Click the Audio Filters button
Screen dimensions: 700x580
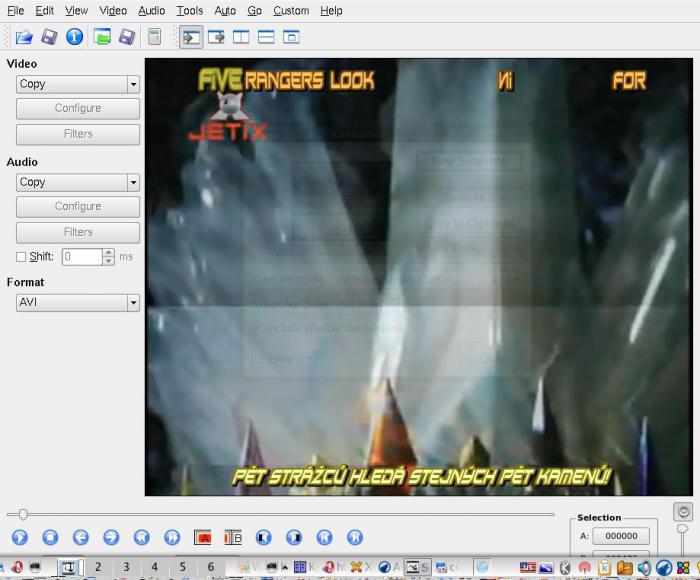click(78, 232)
